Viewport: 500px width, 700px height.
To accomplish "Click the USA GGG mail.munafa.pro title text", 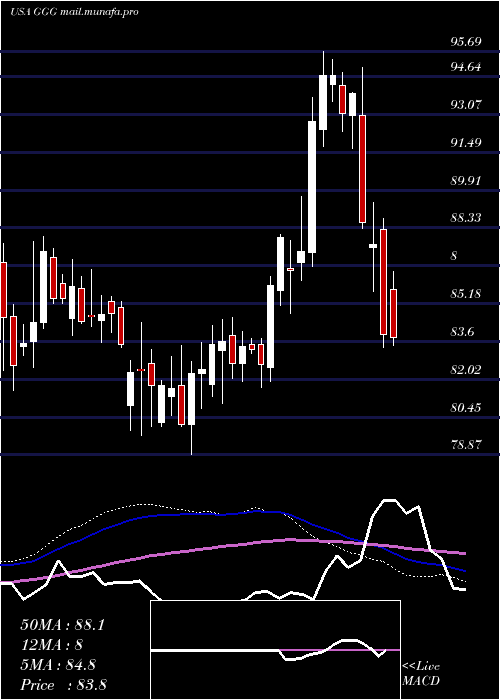I will click(x=74, y=12).
